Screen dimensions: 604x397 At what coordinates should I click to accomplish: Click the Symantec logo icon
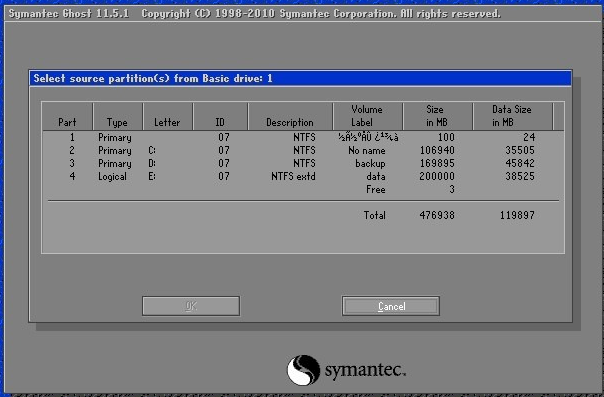tap(304, 370)
